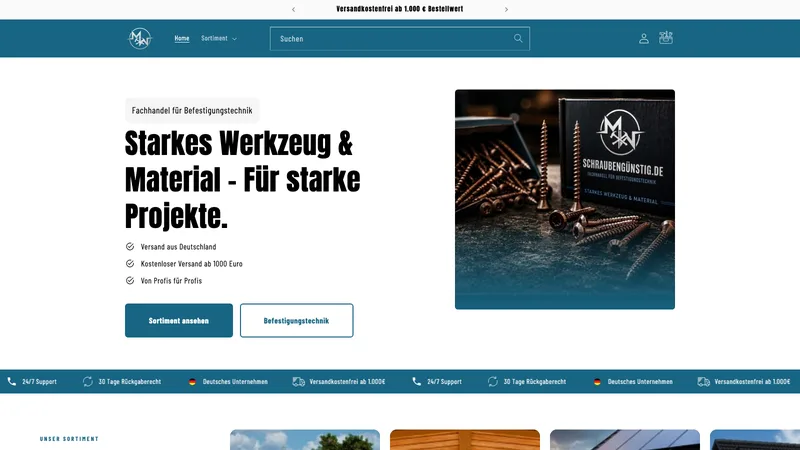Click the Fachhandel für Befestigungstechnik badge
800x450 pixels.
[x=192, y=110]
